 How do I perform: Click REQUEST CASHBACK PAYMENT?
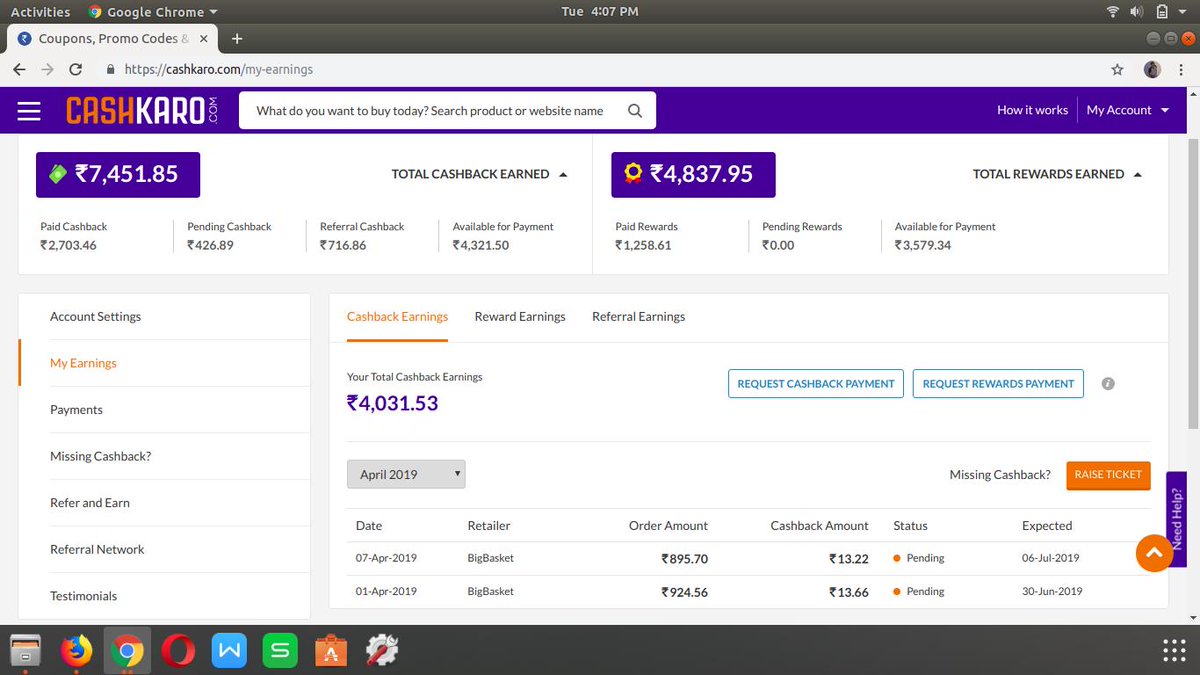click(x=815, y=383)
